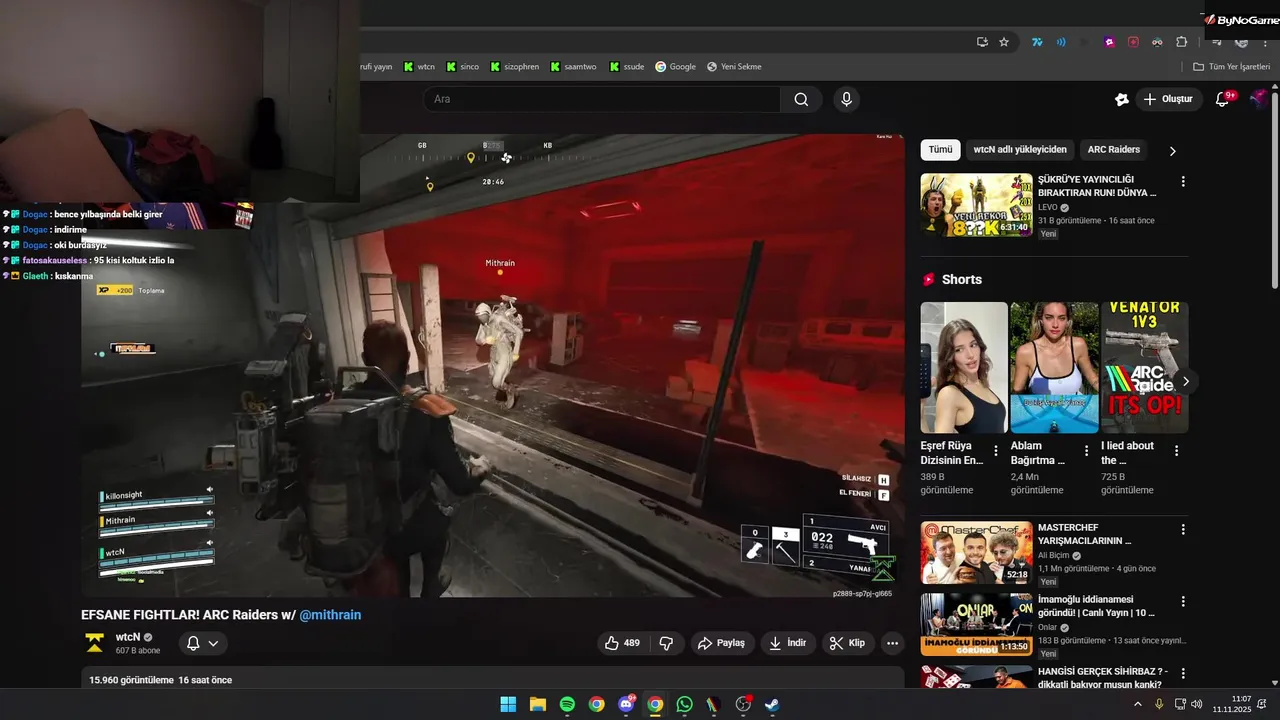
Task: Open the wtcN channel name link
Action: (128, 637)
